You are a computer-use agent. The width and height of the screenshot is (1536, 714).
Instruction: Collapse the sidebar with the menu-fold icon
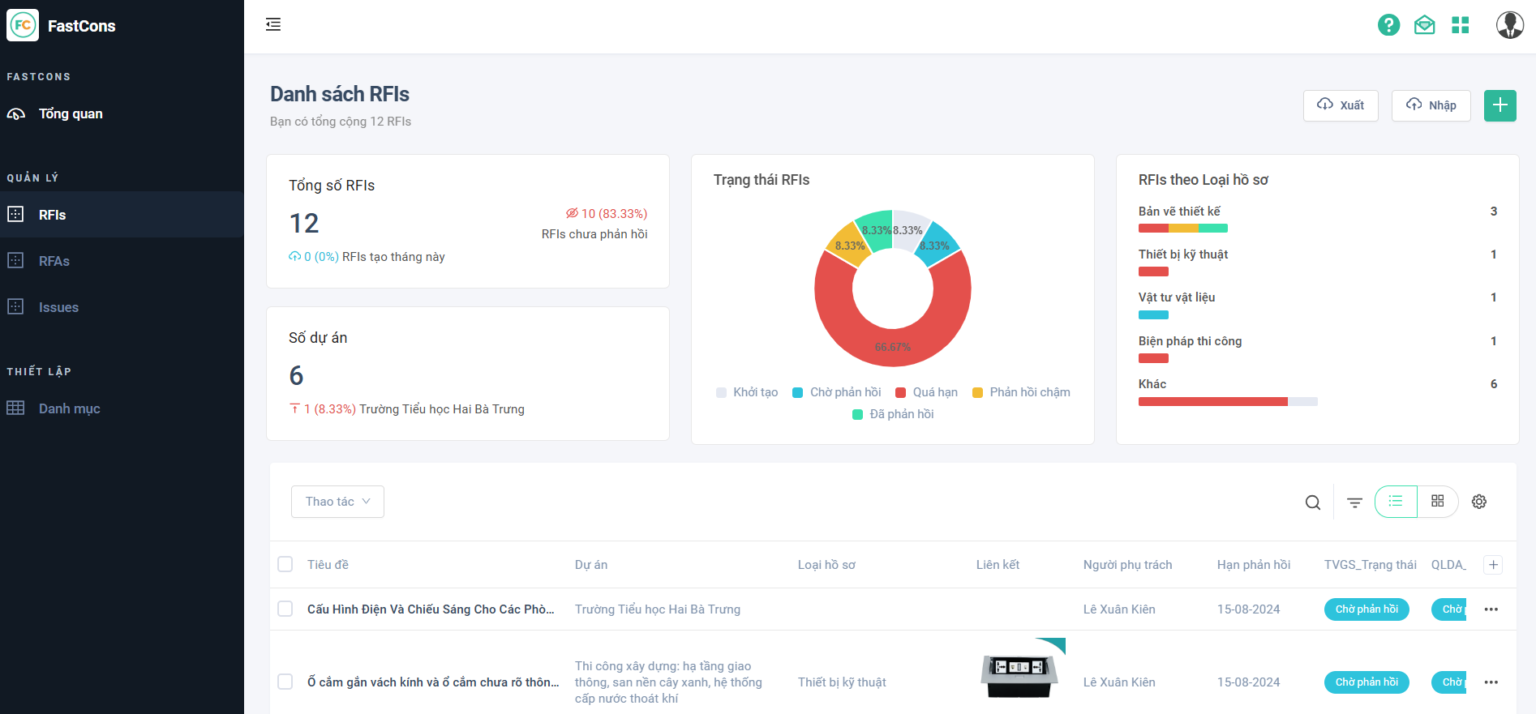pos(273,25)
